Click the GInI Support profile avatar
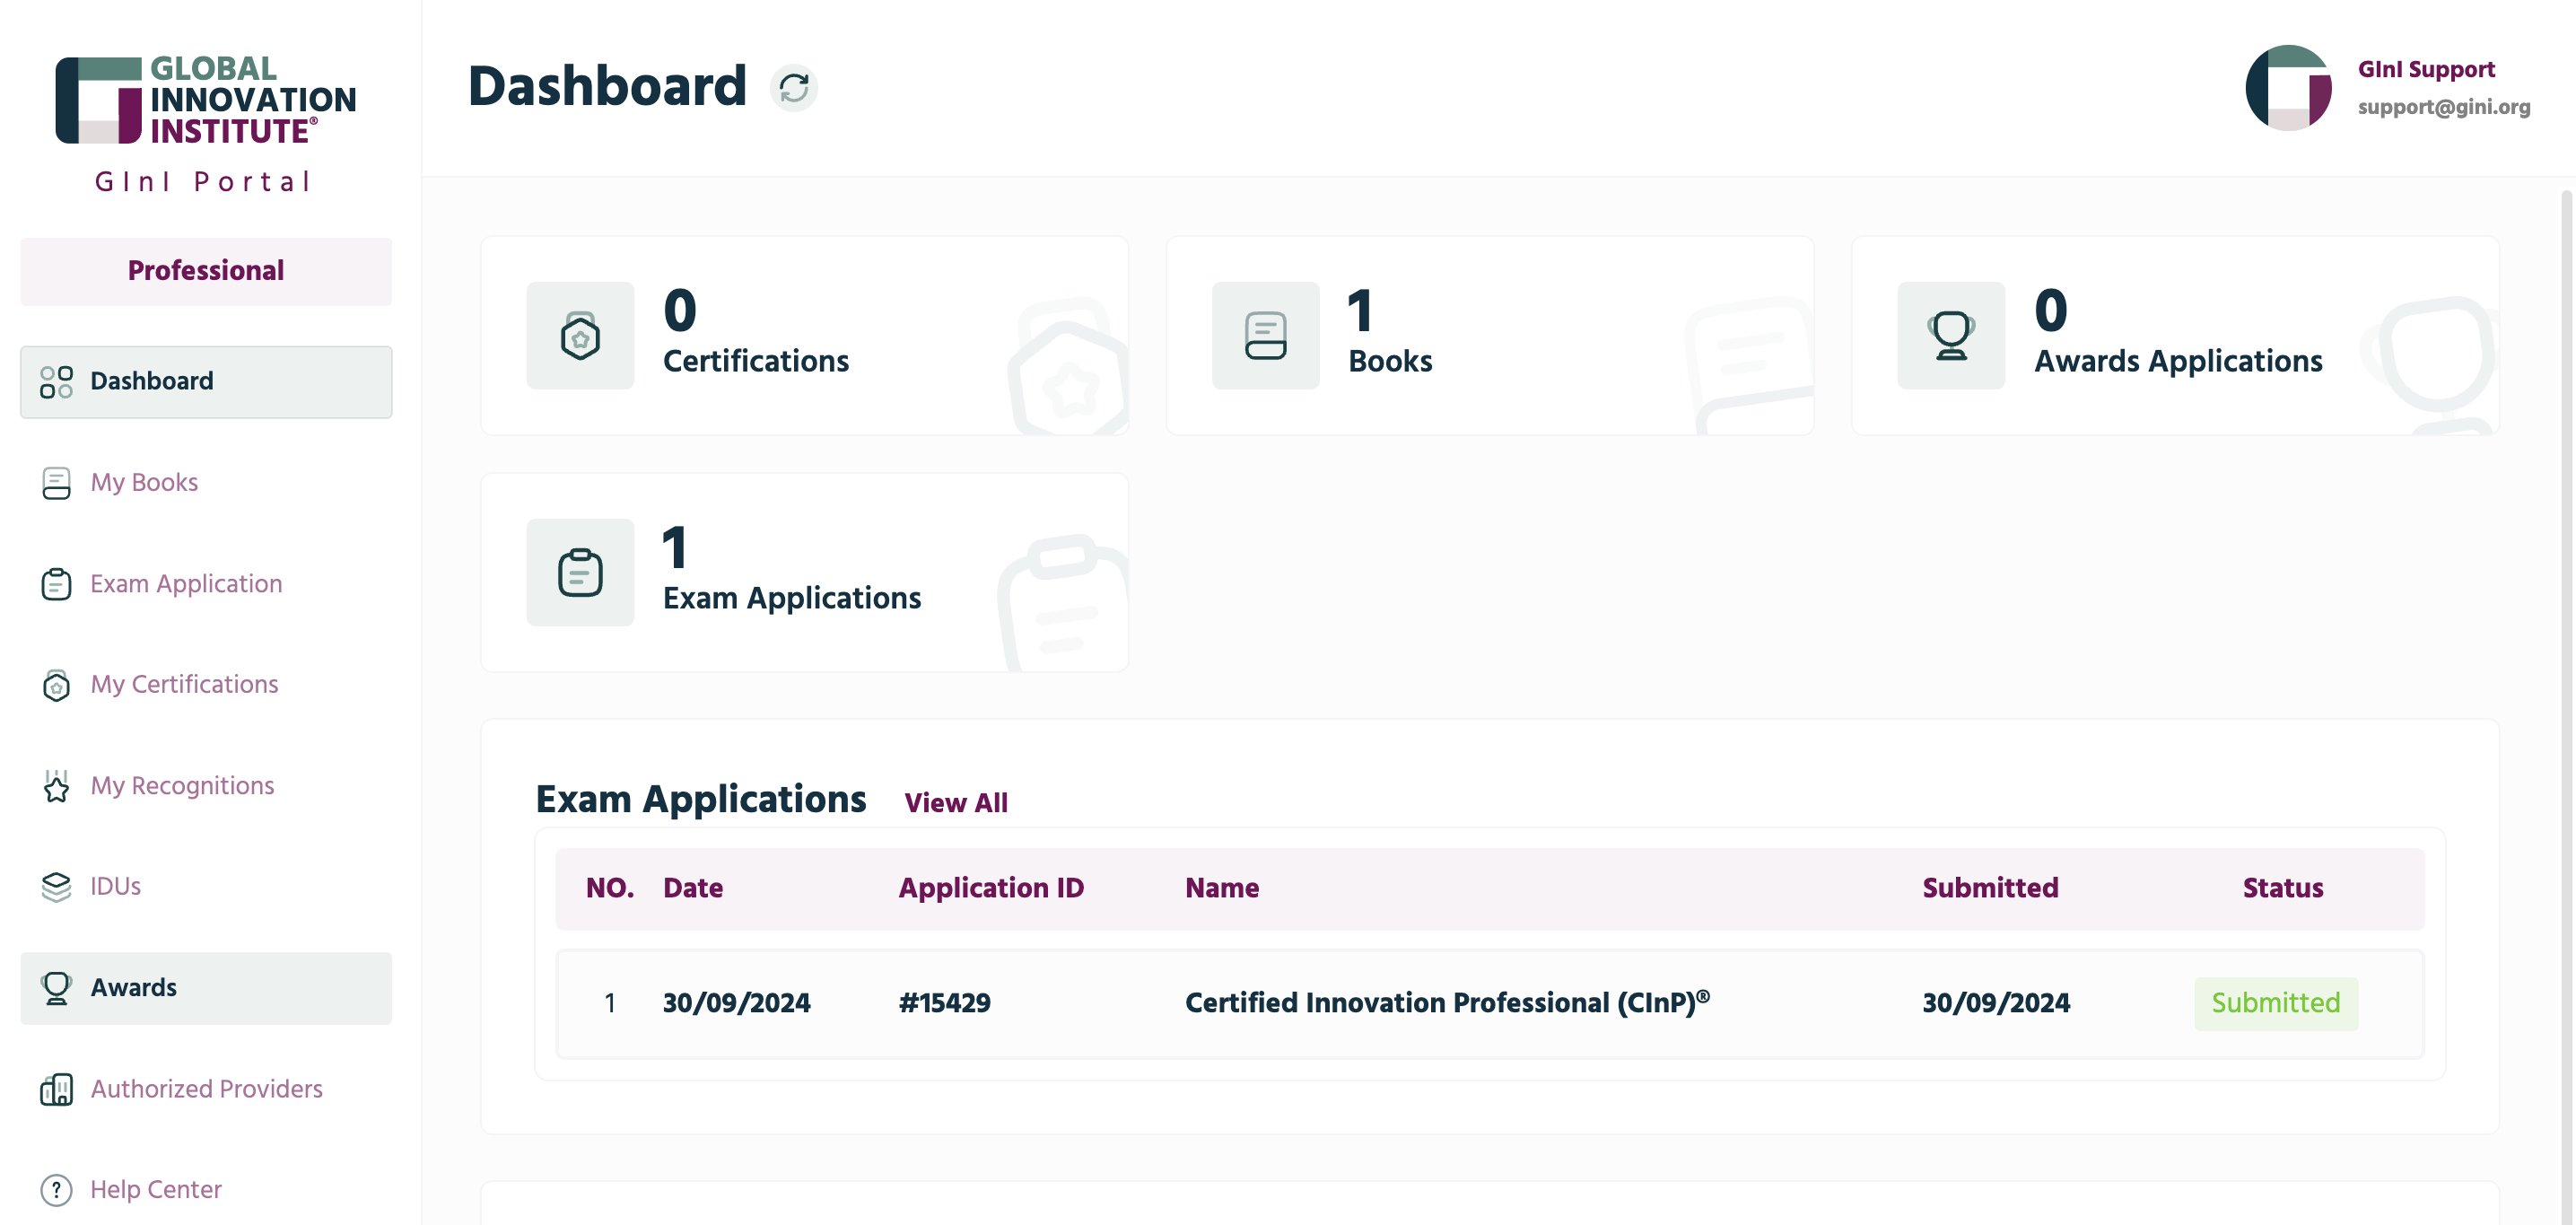Image resolution: width=2576 pixels, height=1225 pixels. [x=2288, y=88]
